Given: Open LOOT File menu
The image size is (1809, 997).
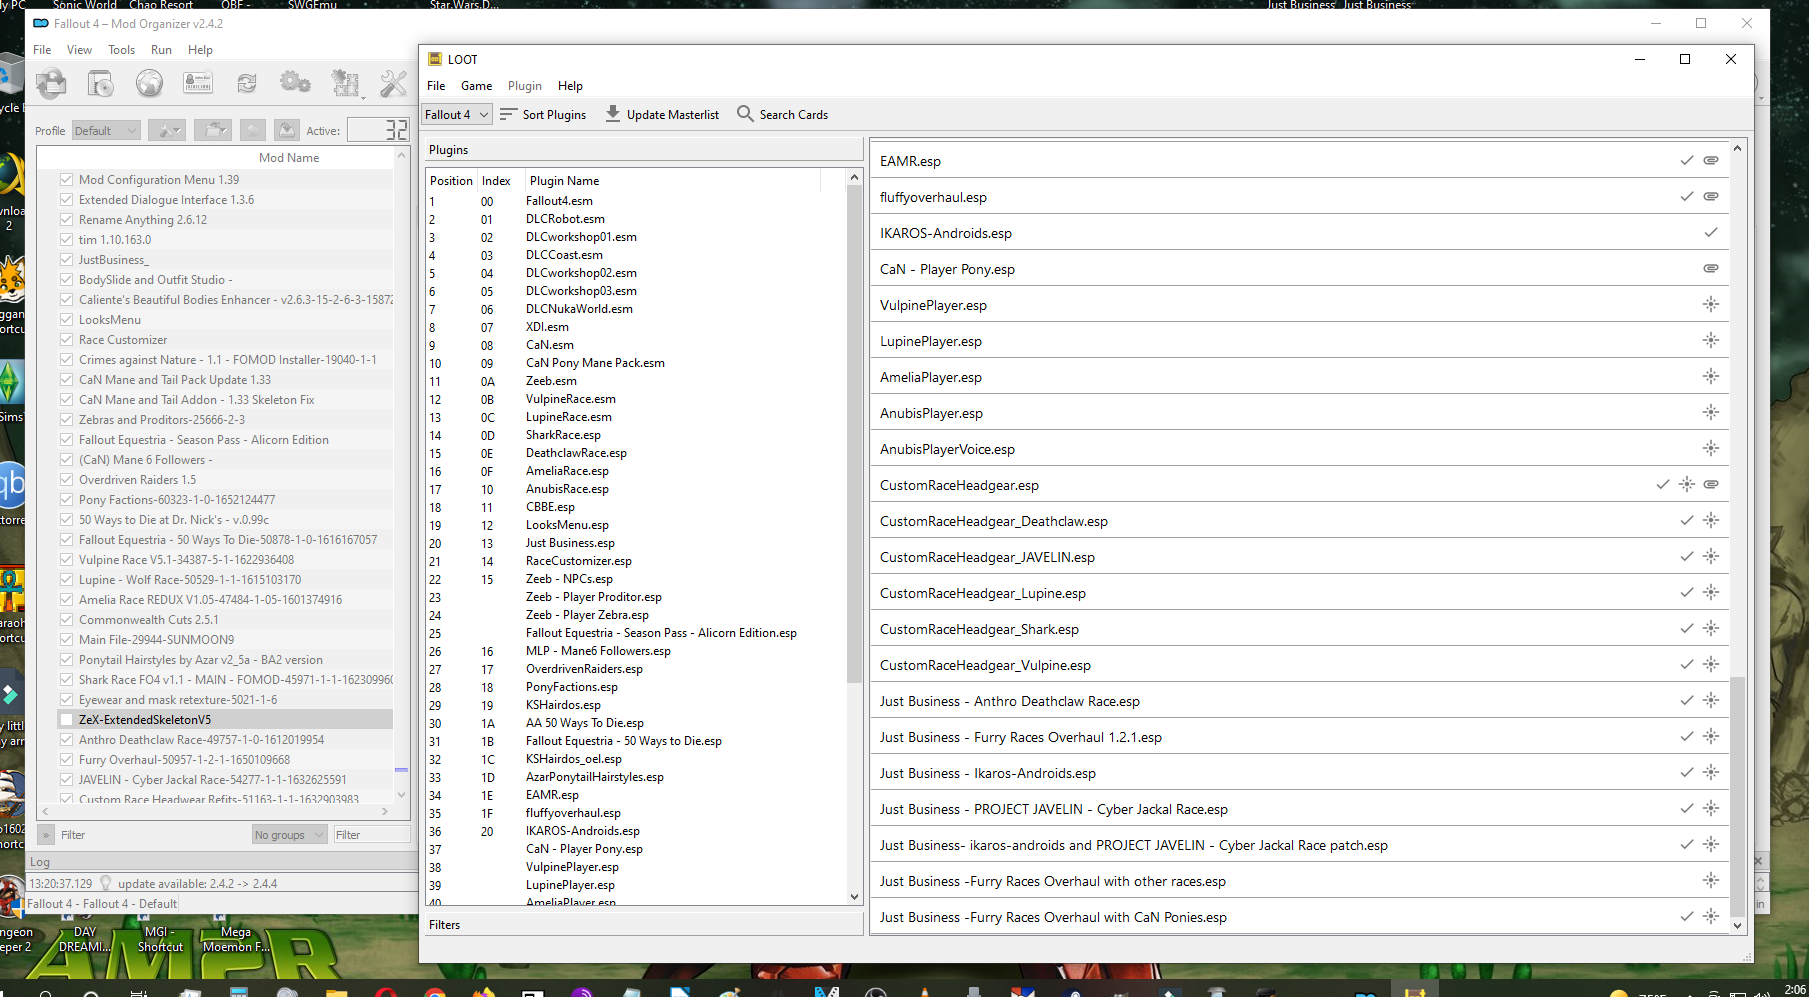Looking at the screenshot, I should [436, 86].
